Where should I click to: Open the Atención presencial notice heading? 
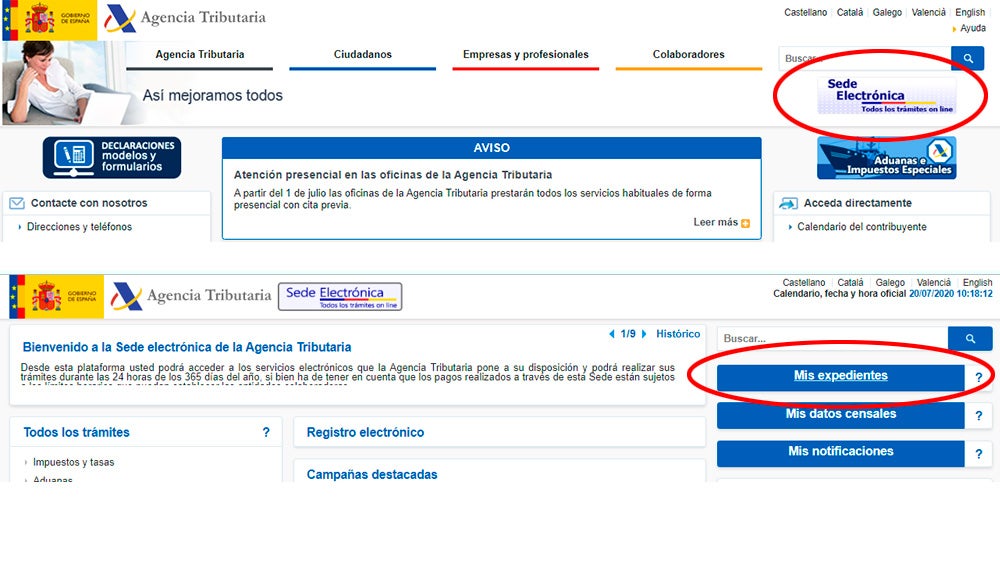[x=393, y=175]
